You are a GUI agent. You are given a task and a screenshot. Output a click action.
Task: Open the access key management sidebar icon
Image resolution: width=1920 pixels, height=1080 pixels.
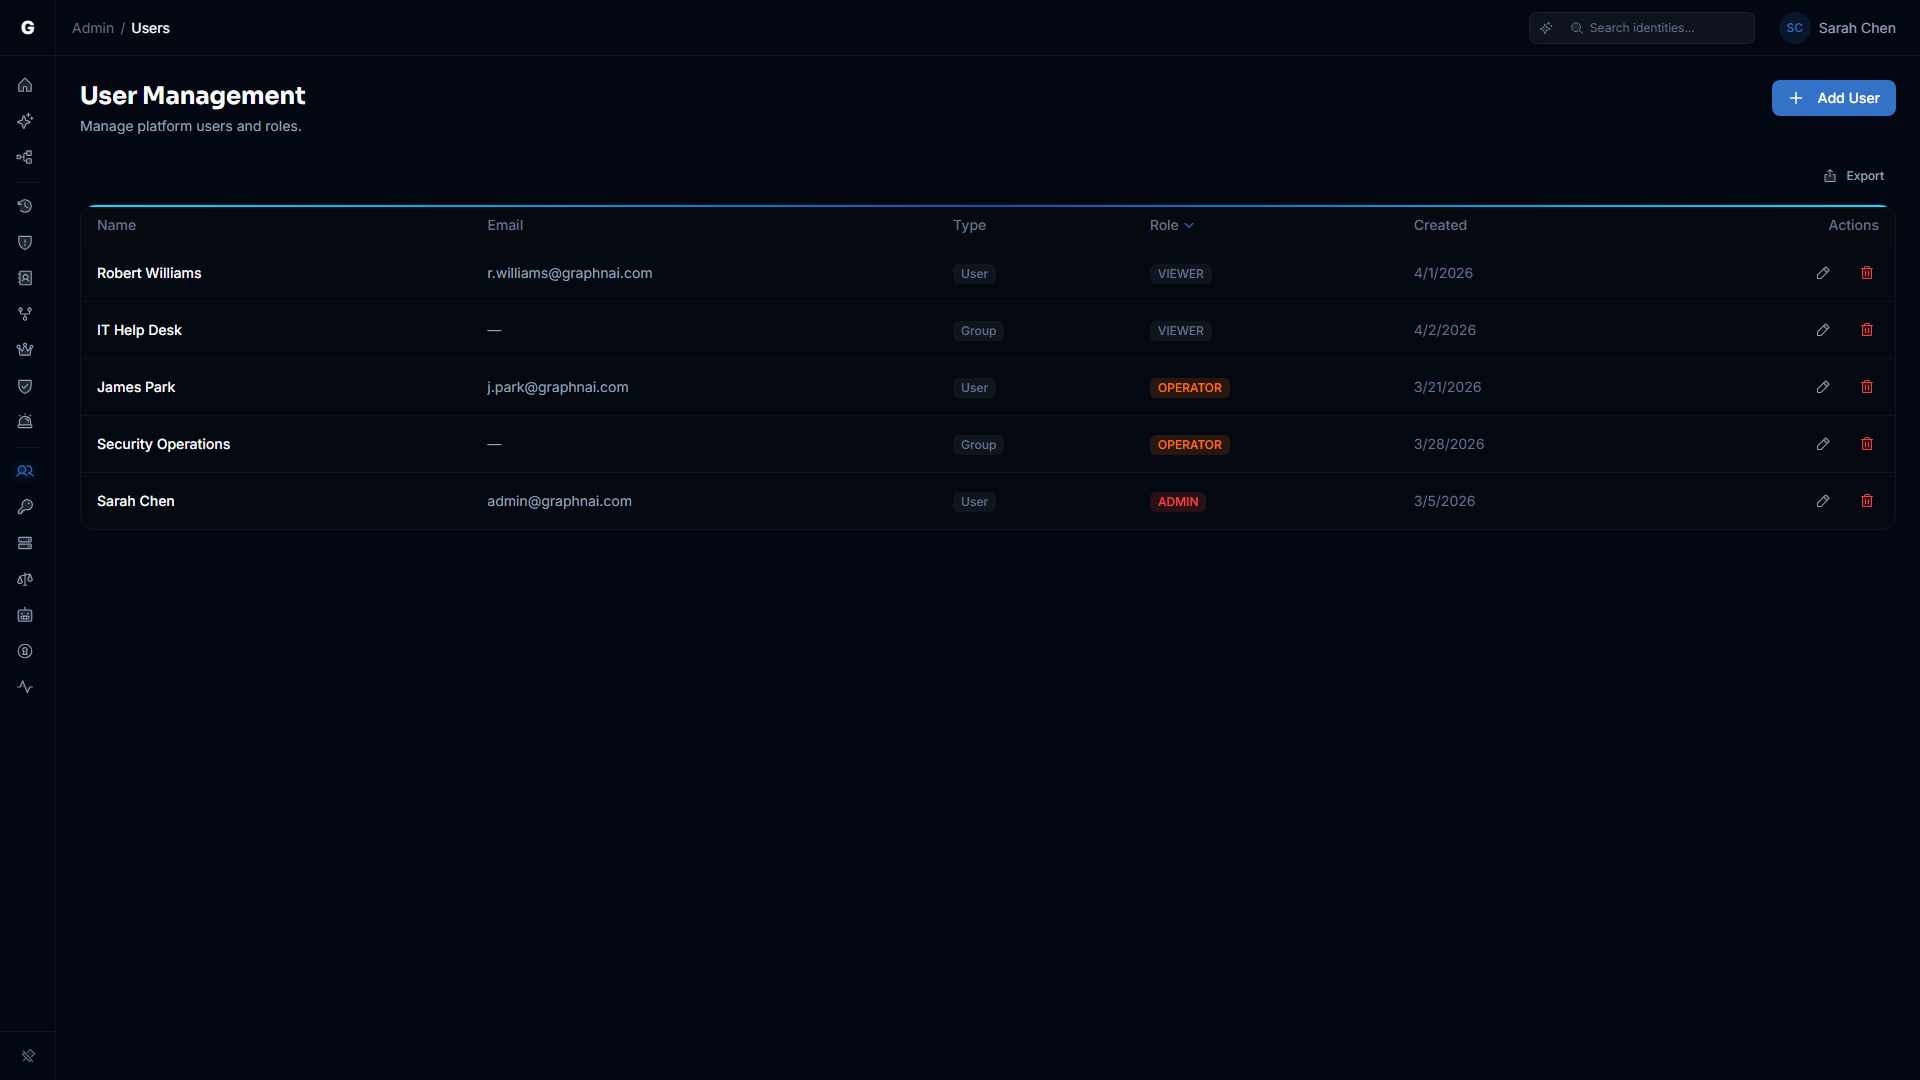[25, 507]
